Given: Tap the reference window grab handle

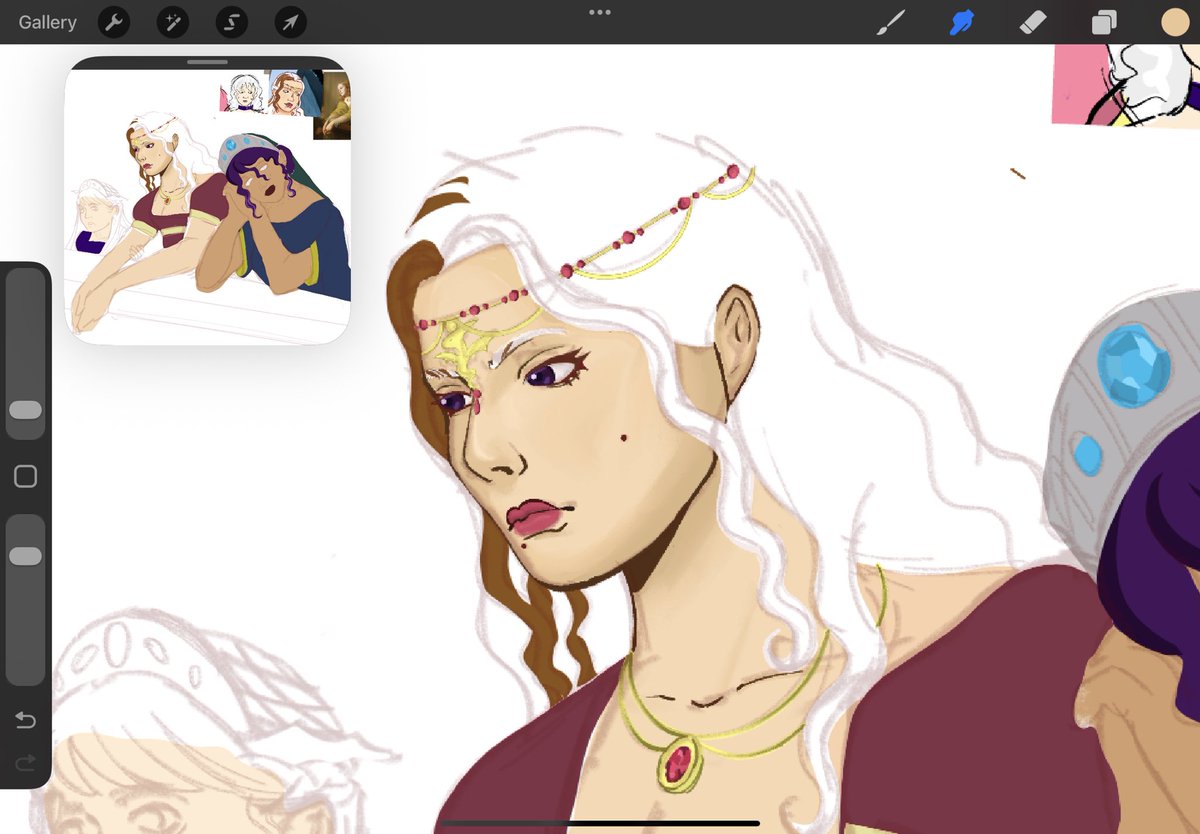Looking at the screenshot, I should (x=207, y=62).
